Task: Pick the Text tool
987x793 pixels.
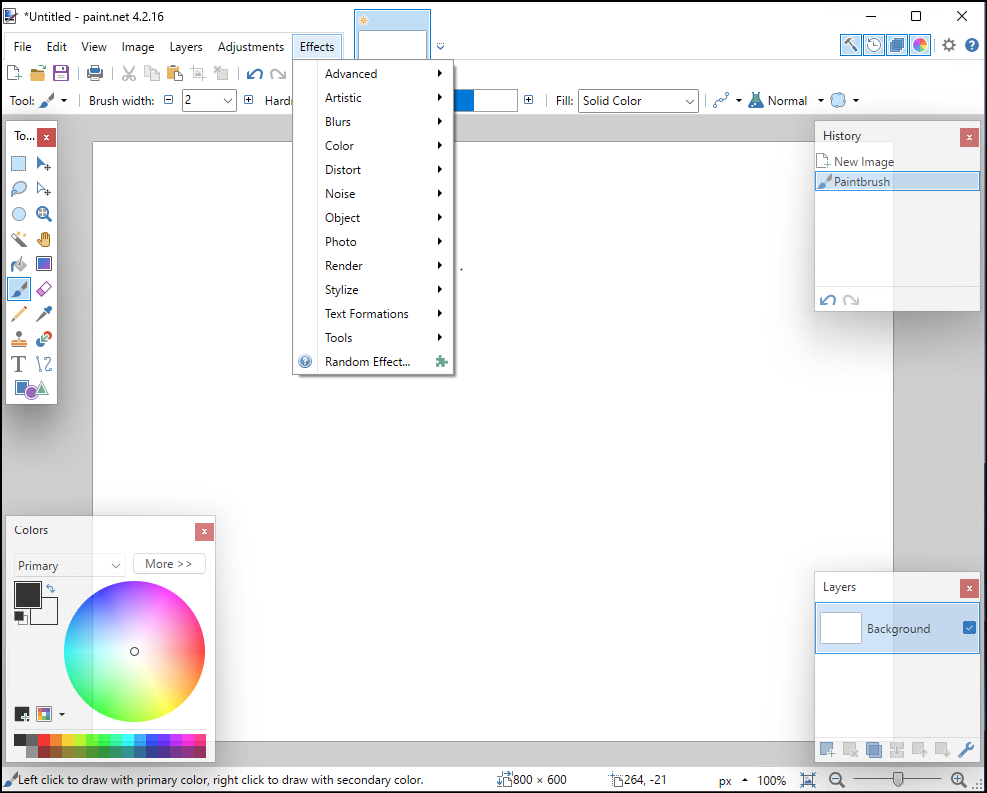Action: (x=19, y=364)
